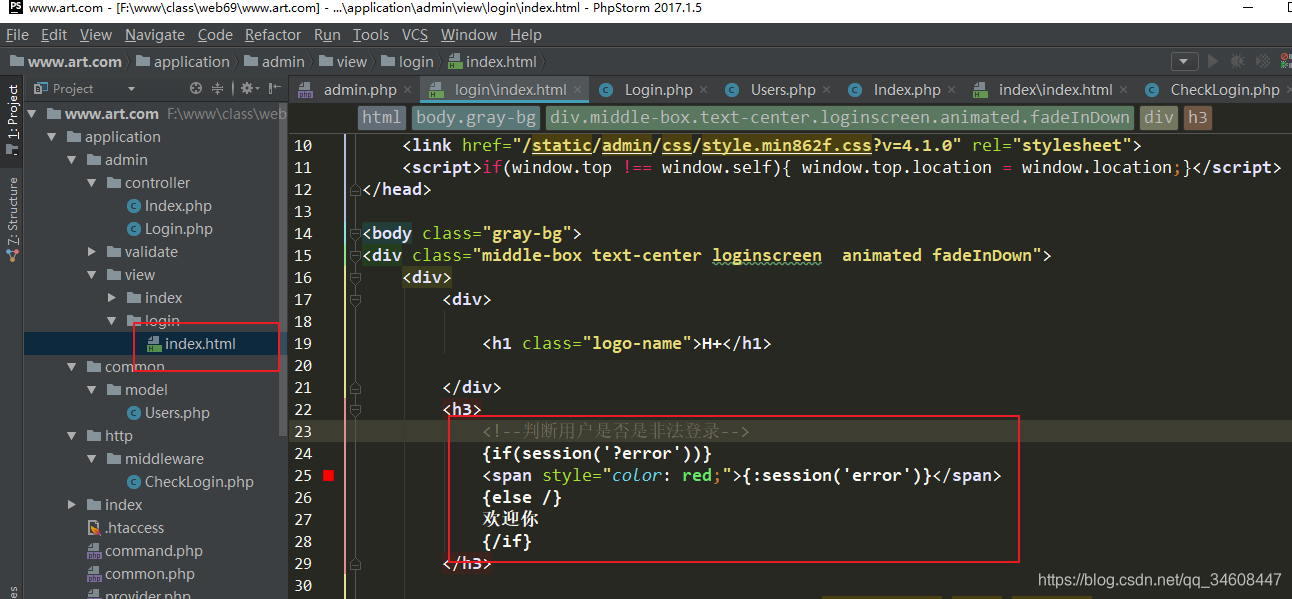Close the login\index.html tab
Viewport: 1292px width, 599px height.
[x=580, y=90]
